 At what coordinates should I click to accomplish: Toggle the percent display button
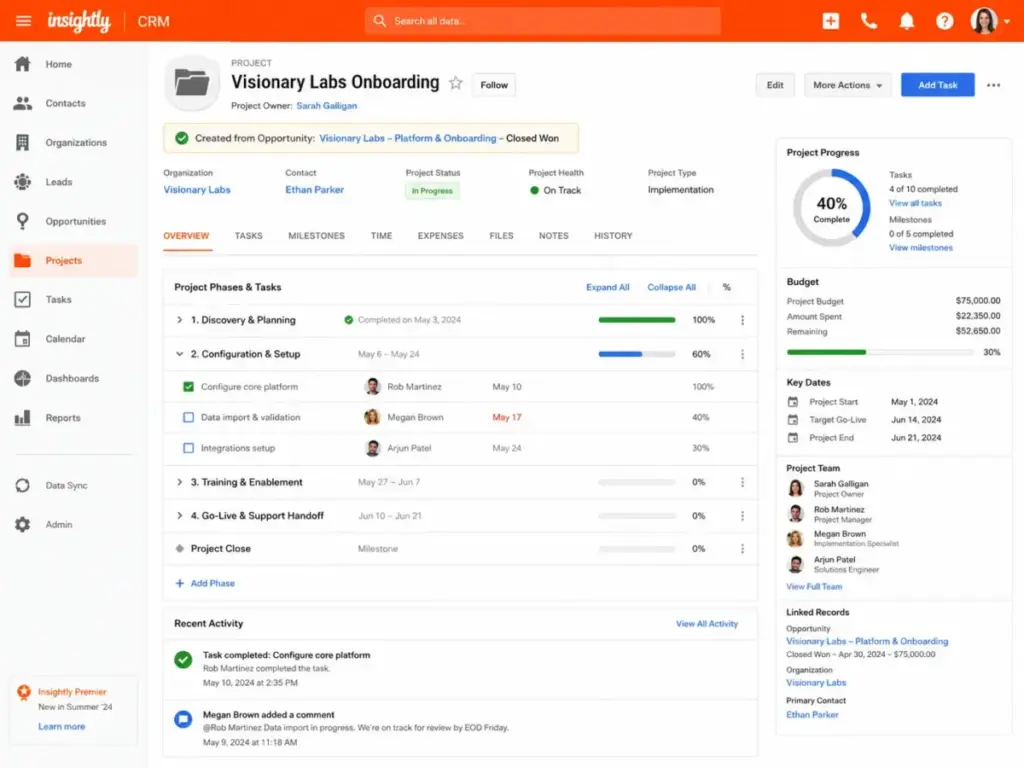[726, 287]
